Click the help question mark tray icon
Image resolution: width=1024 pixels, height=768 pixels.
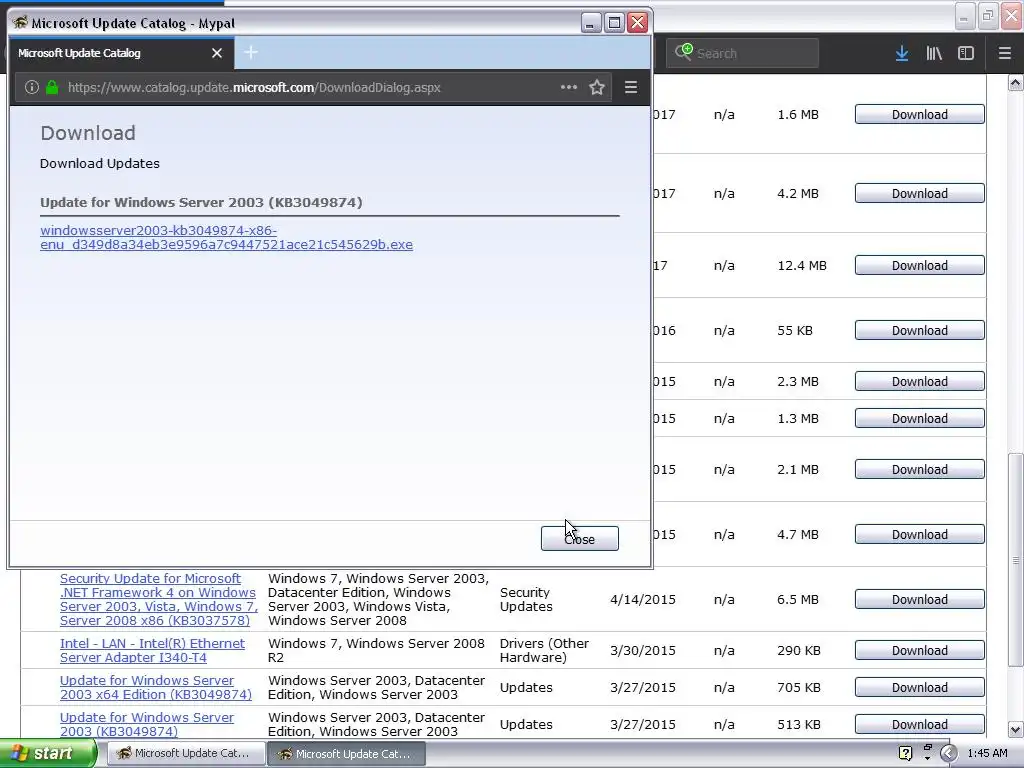click(x=905, y=754)
